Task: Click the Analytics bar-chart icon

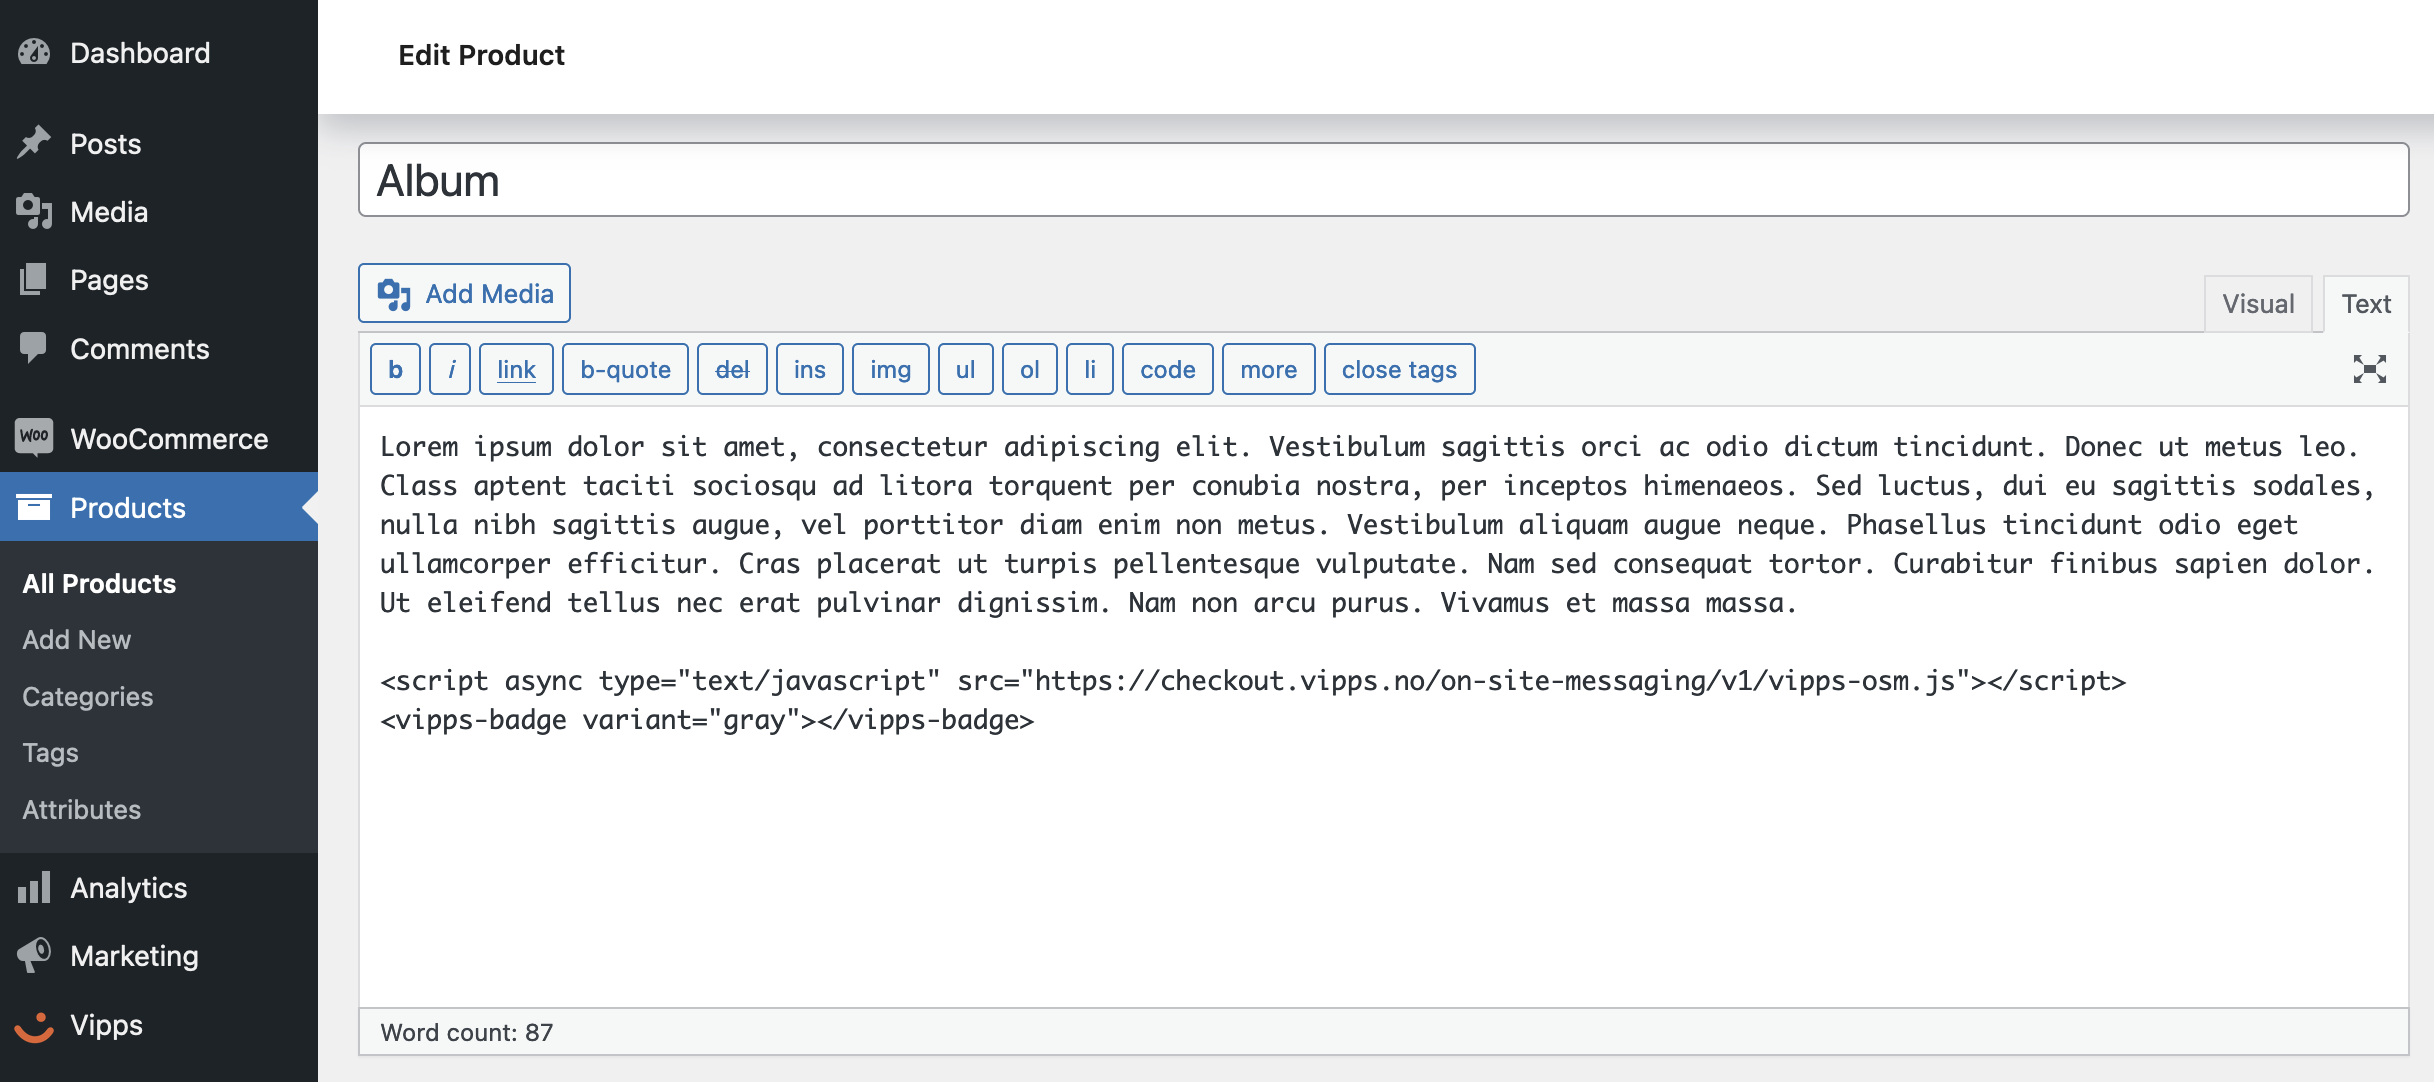Action: (34, 888)
